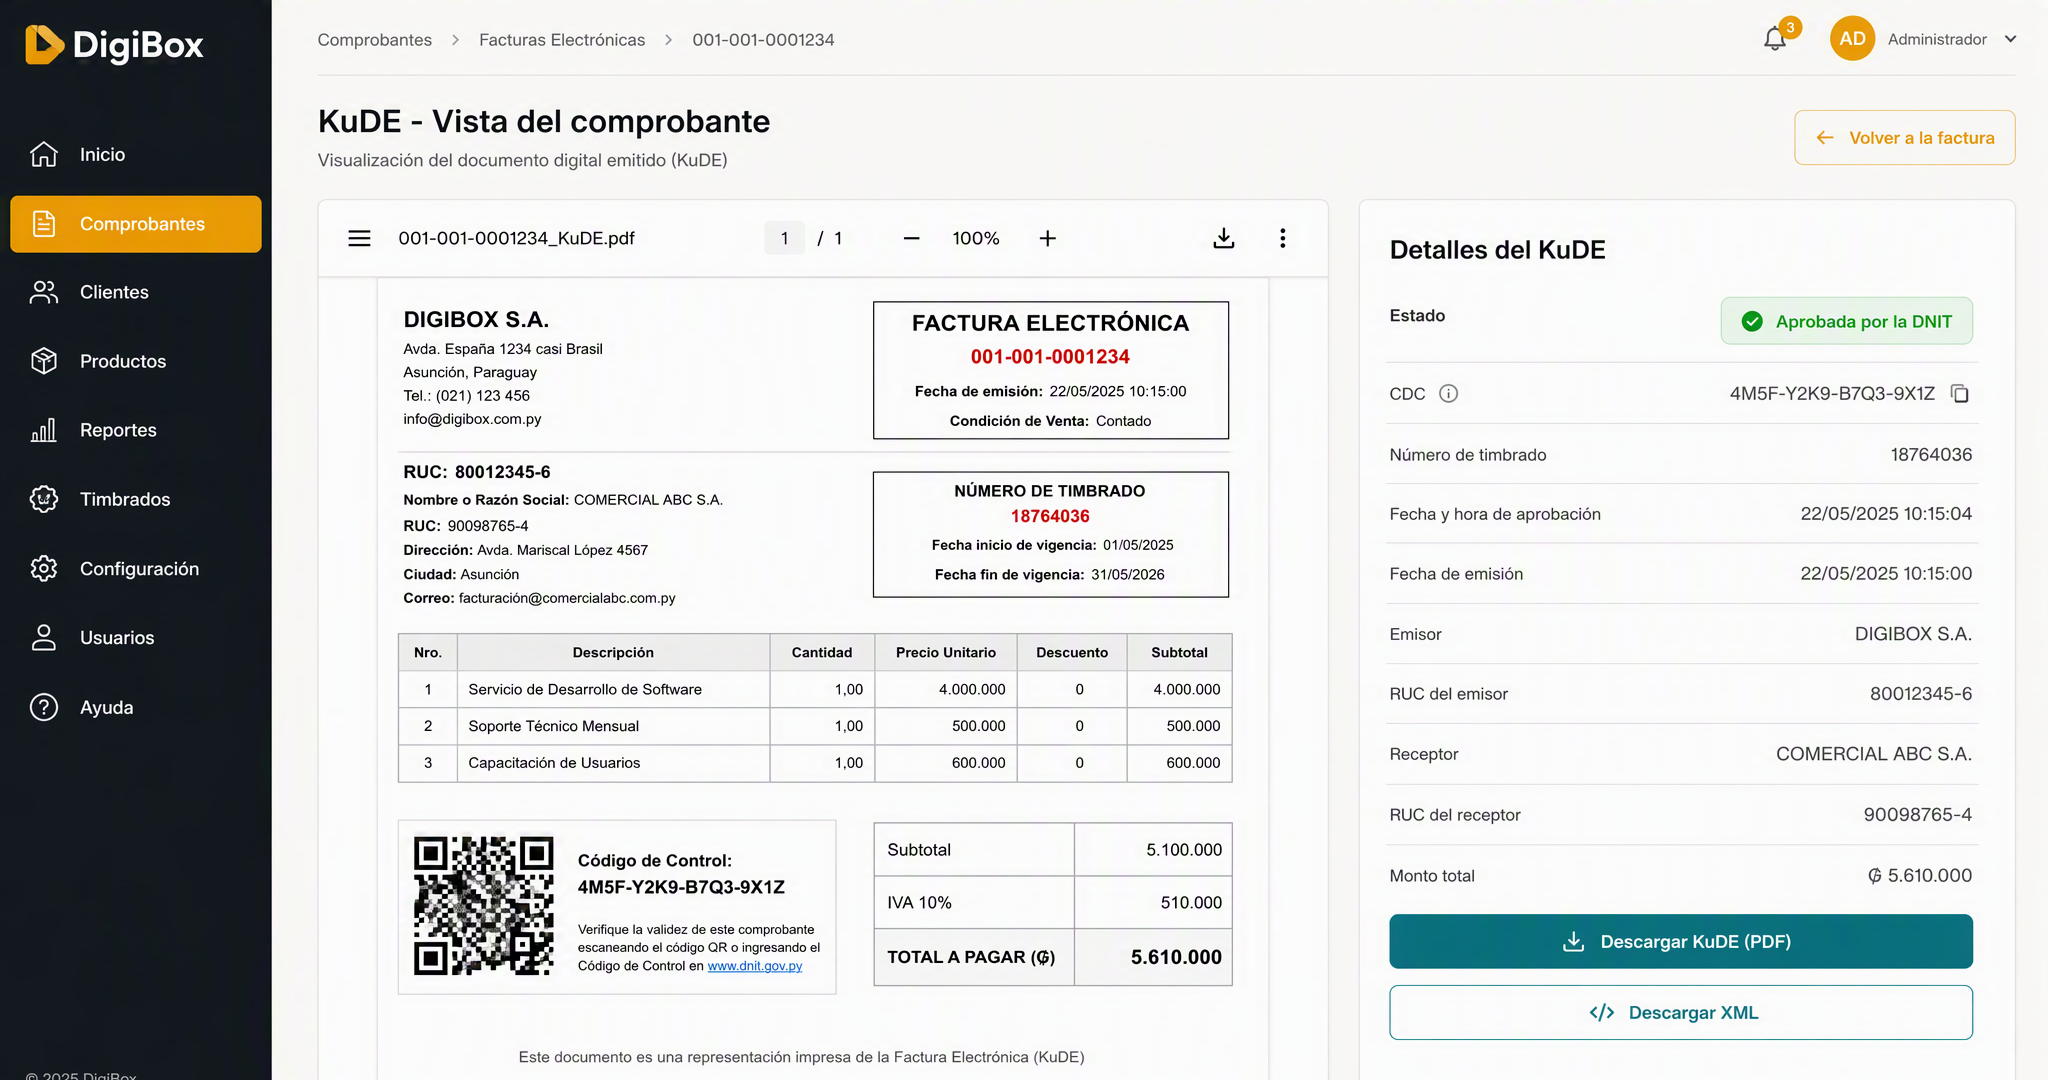Image resolution: width=2048 pixels, height=1080 pixels.
Task: Click the Precio Unitario column header
Action: pos(945,652)
